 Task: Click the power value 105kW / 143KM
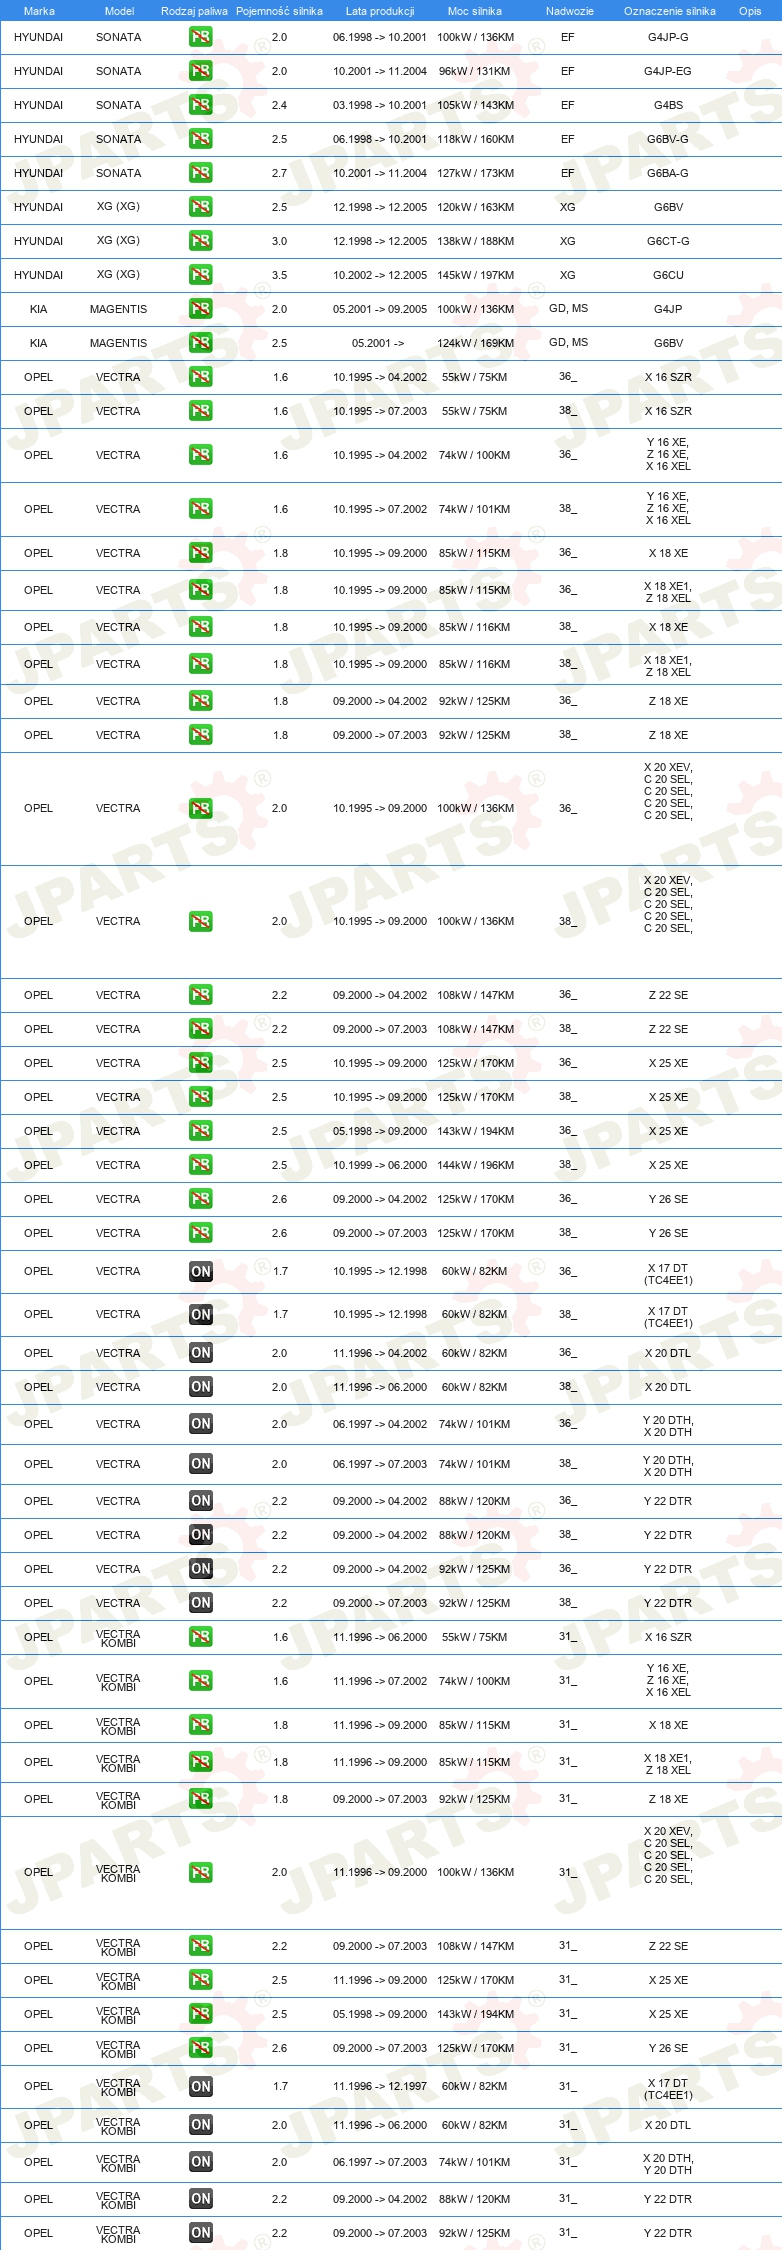pos(475,105)
